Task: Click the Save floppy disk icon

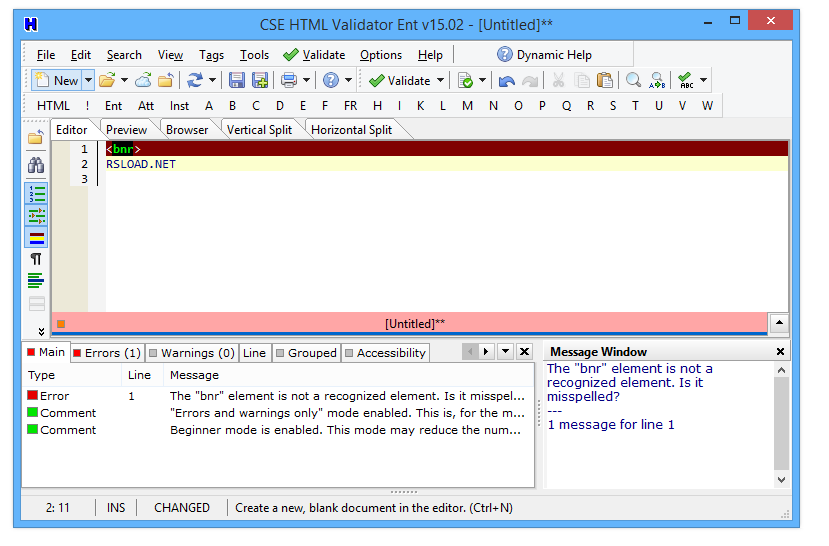Action: click(236, 81)
